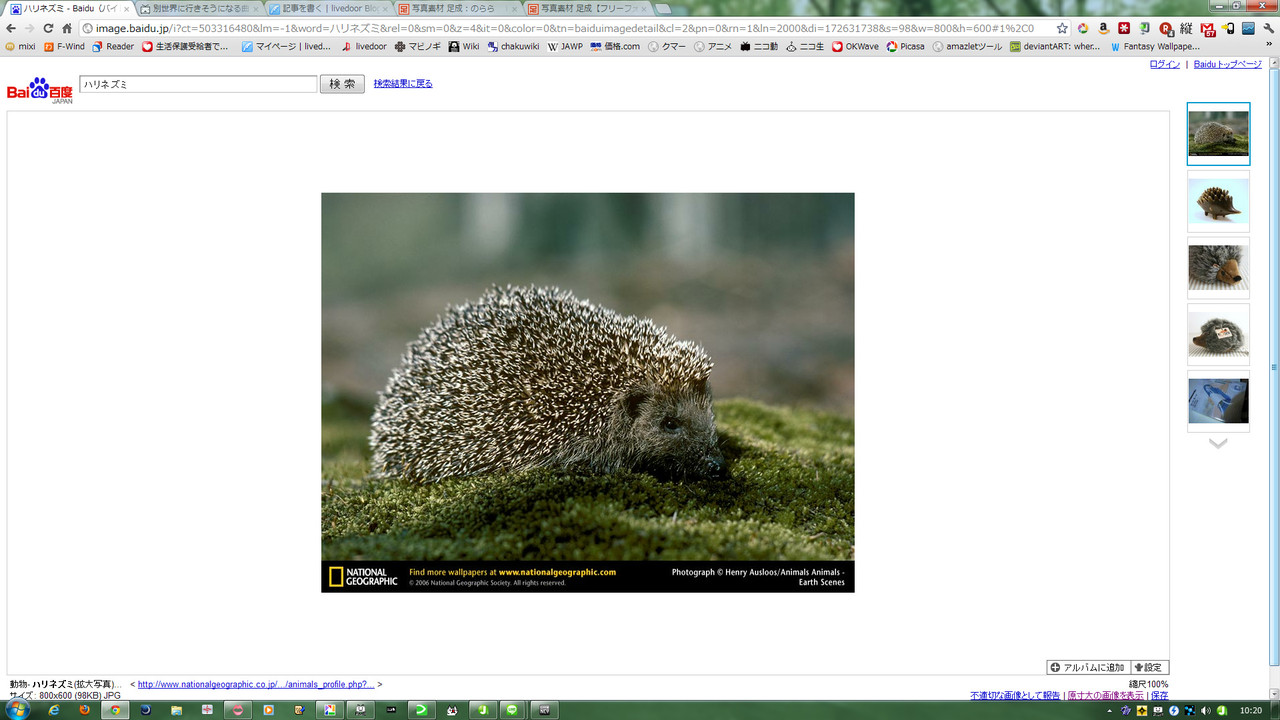Open Firefox from the taskbar
Image resolution: width=1280 pixels, height=720 pixels.
click(84, 710)
